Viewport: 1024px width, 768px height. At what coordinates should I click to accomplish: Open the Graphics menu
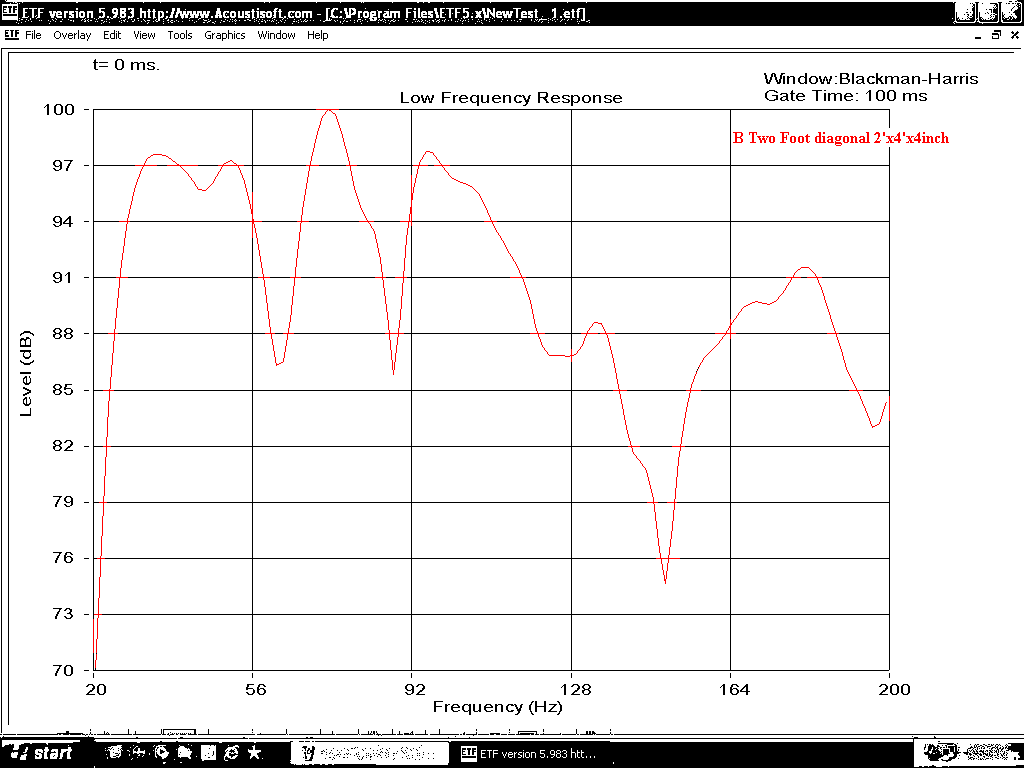pos(224,35)
